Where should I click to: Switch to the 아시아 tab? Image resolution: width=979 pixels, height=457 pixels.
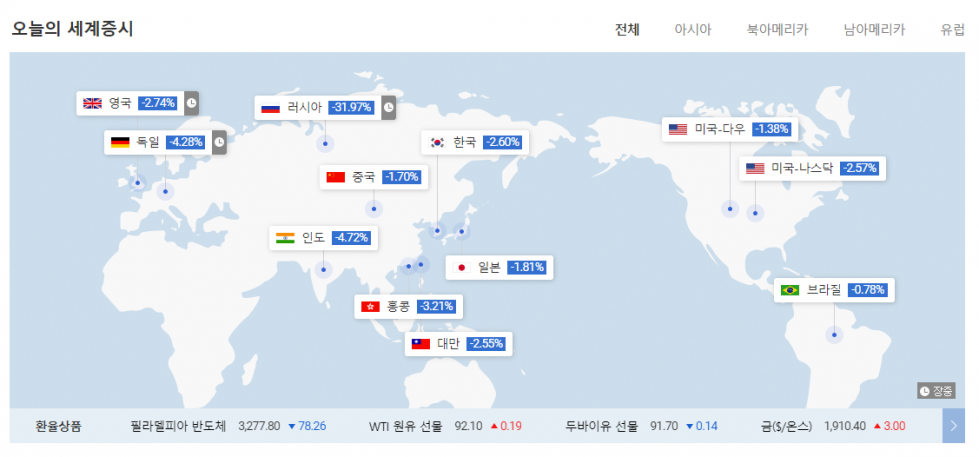click(x=692, y=30)
